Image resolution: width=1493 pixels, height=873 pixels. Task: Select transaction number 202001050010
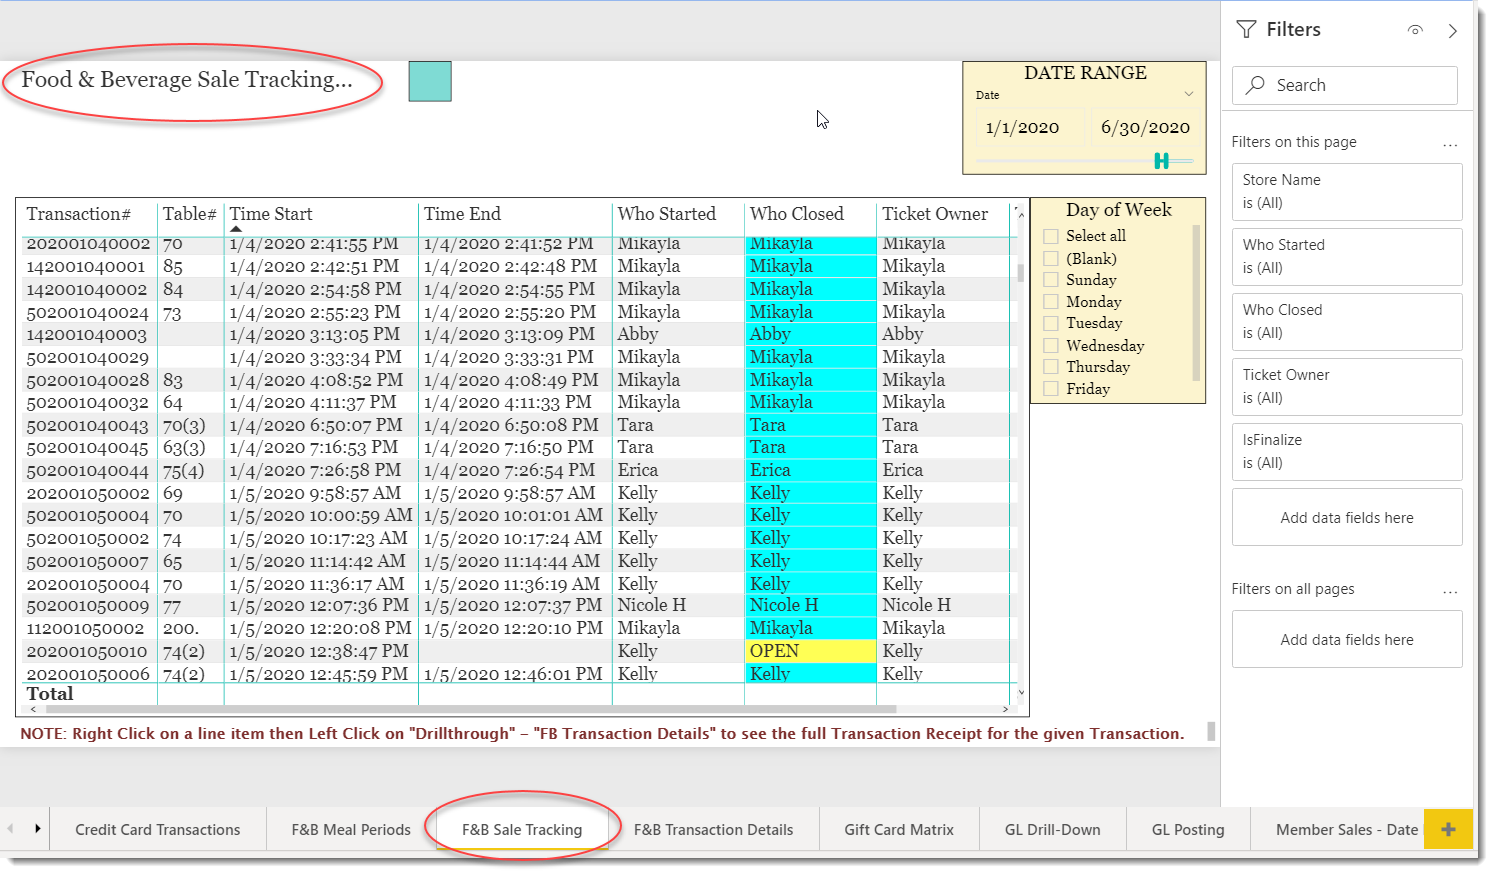[88, 652]
